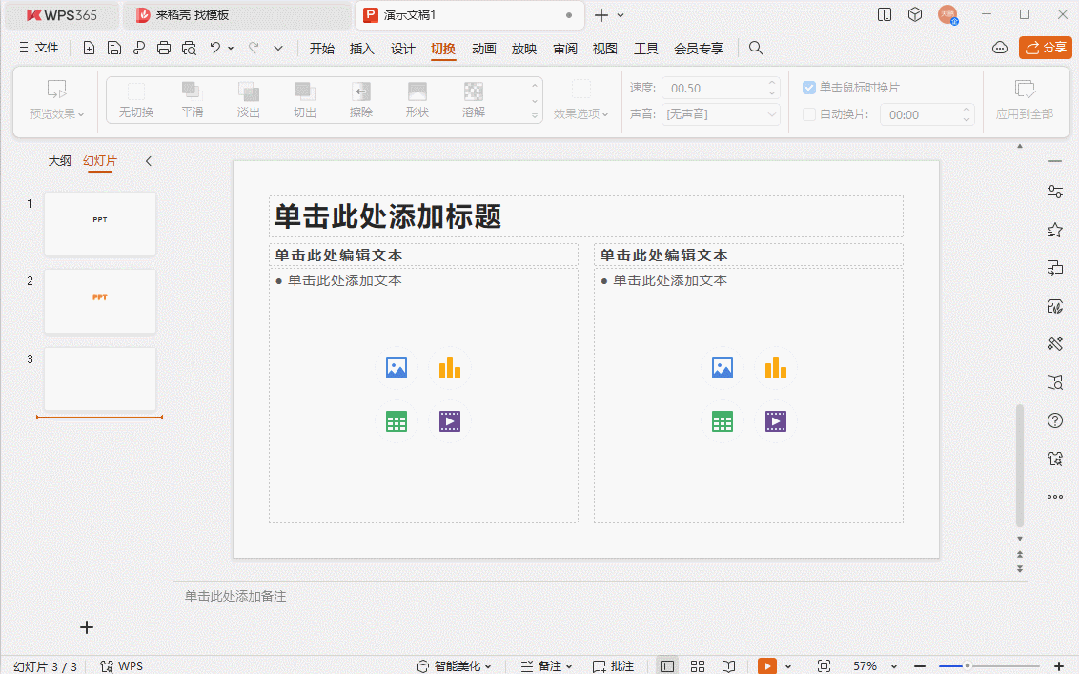1079x674 pixels.
Task: Insert chart icon in right content placeholder
Action: (775, 368)
